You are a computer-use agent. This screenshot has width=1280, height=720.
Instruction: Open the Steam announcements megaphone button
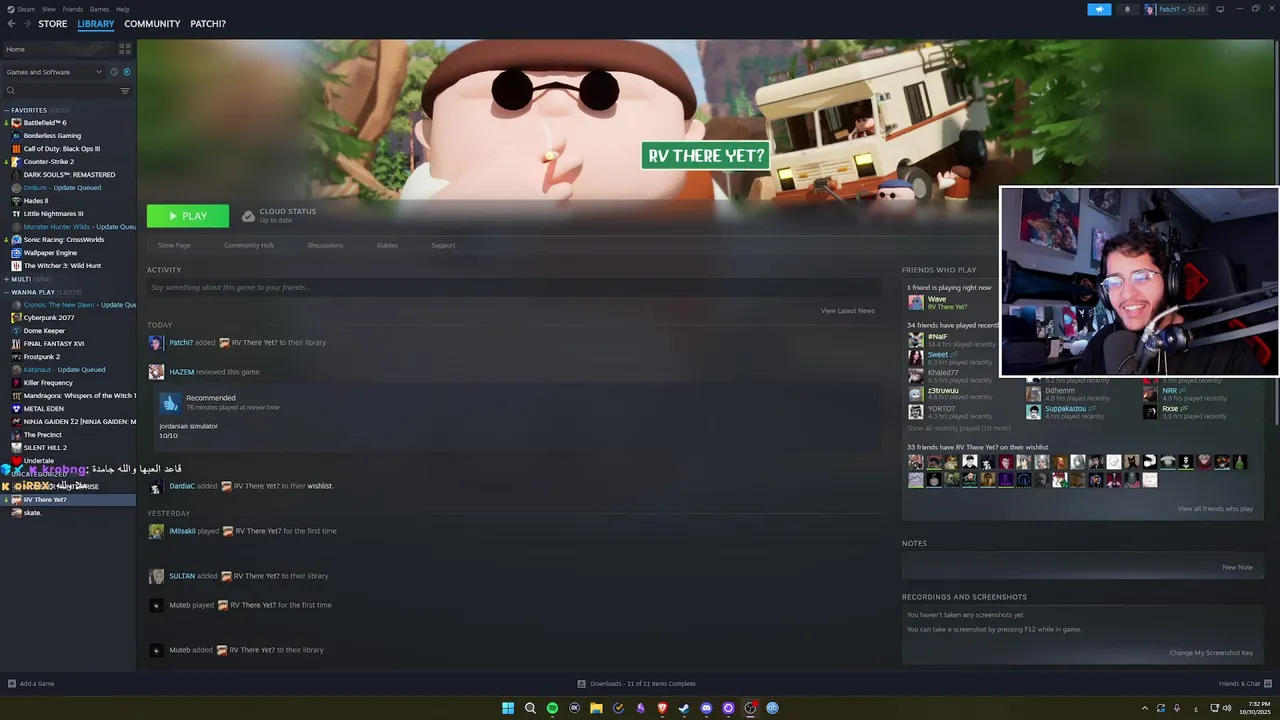(x=1099, y=9)
